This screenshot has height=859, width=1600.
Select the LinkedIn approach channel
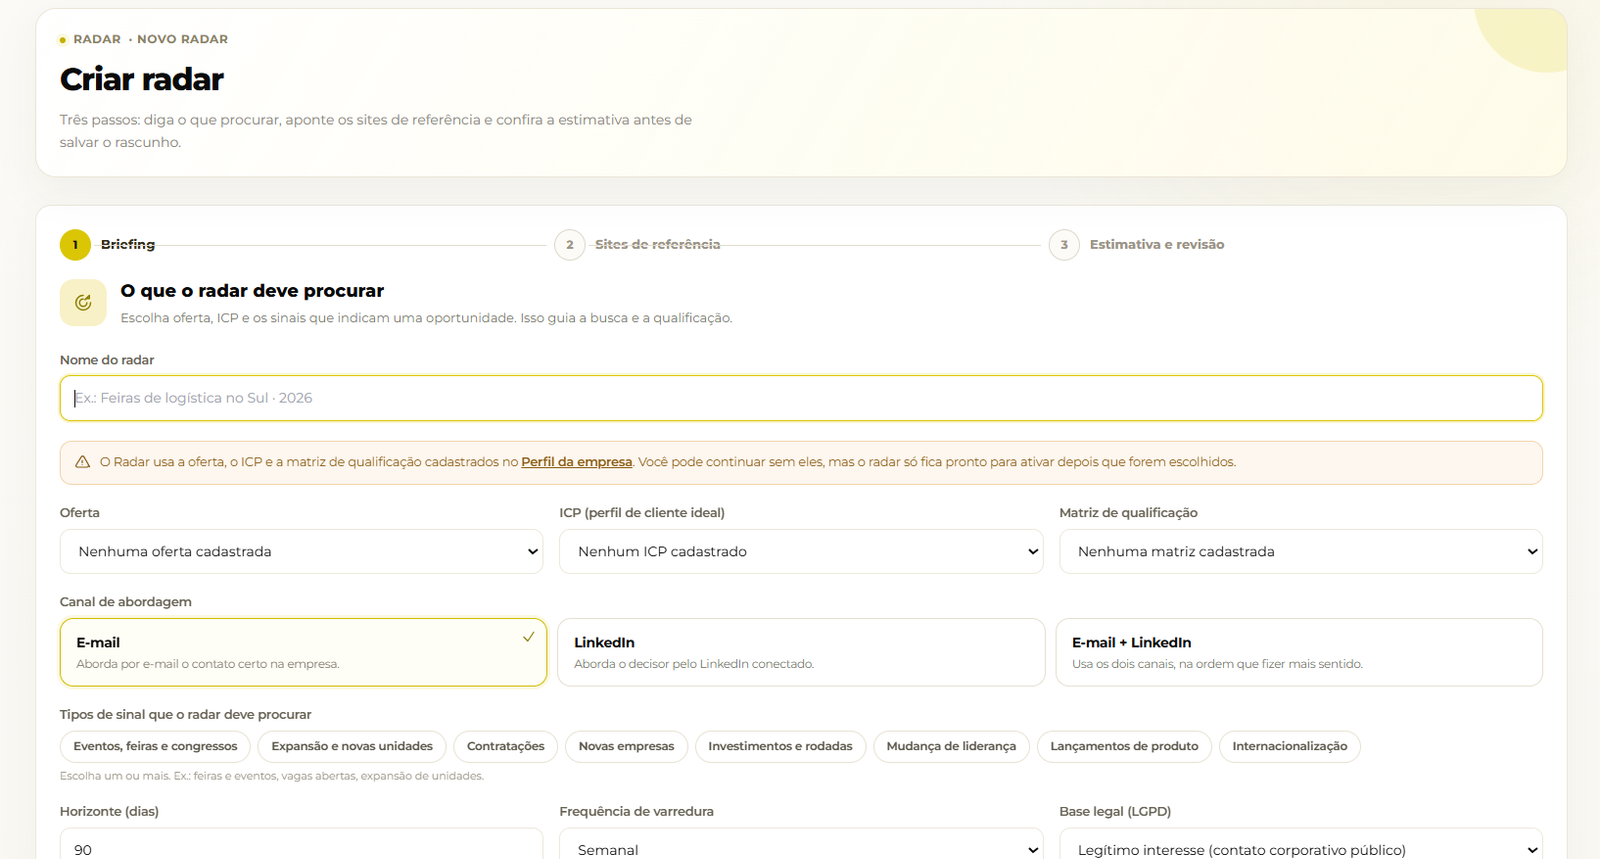coord(801,652)
